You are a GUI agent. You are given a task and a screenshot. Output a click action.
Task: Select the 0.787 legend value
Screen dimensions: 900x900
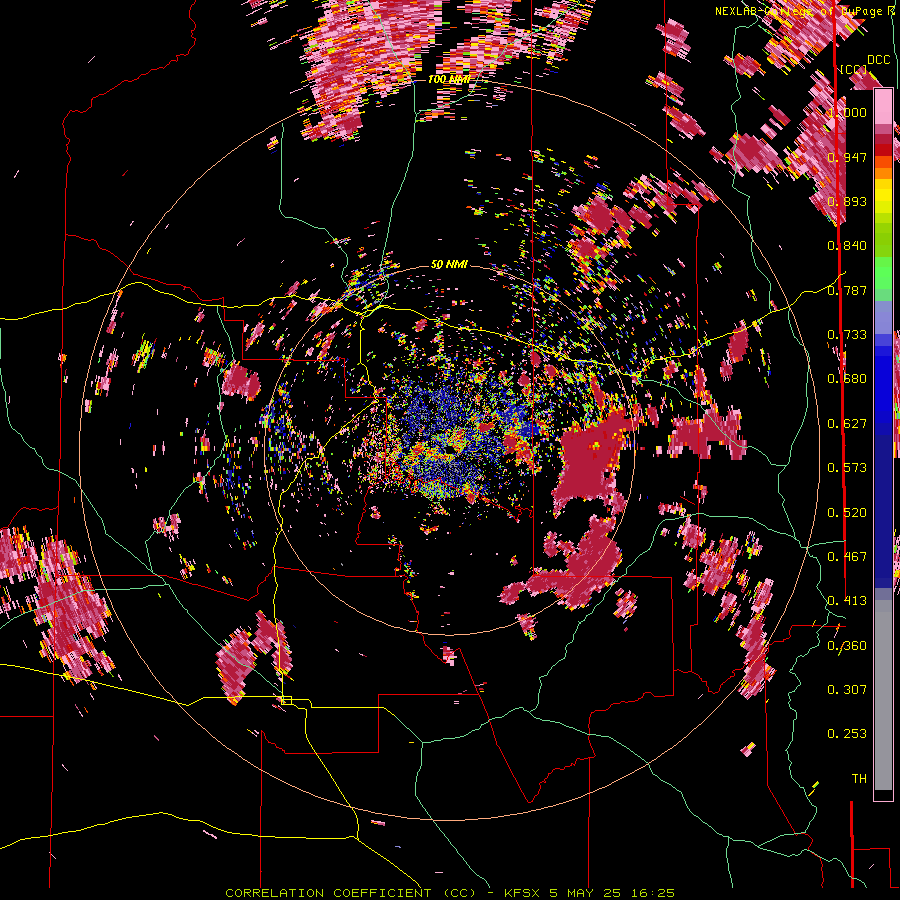coord(847,290)
